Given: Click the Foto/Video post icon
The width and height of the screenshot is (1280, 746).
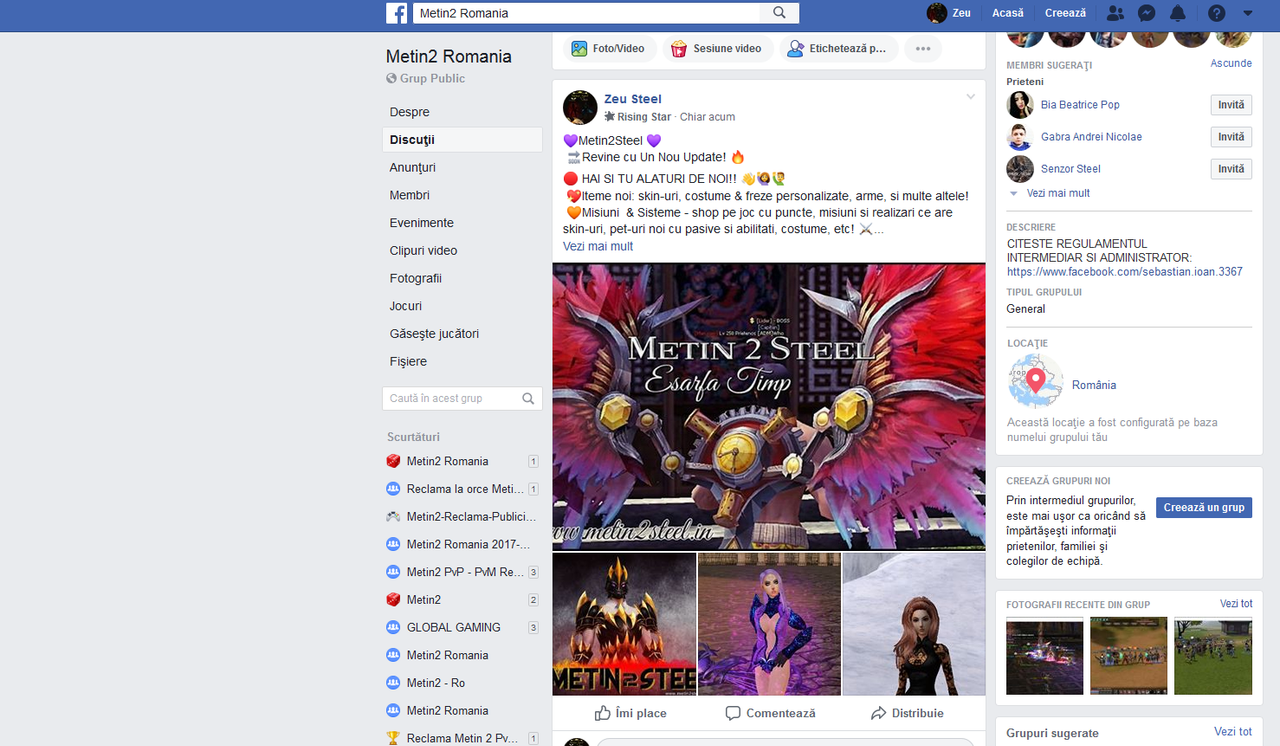Looking at the screenshot, I should (x=579, y=47).
